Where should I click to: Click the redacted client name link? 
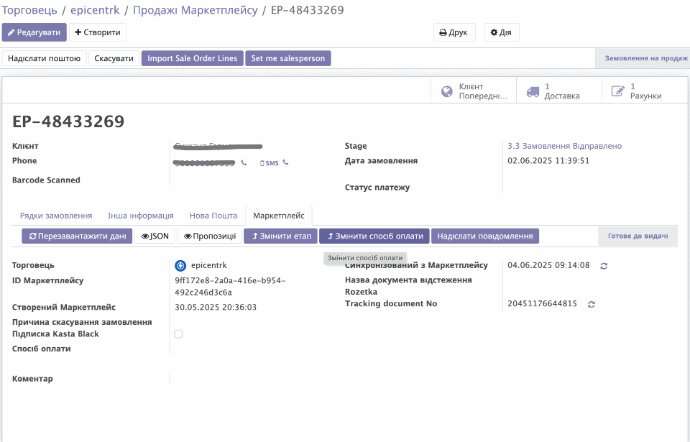[x=218, y=146]
